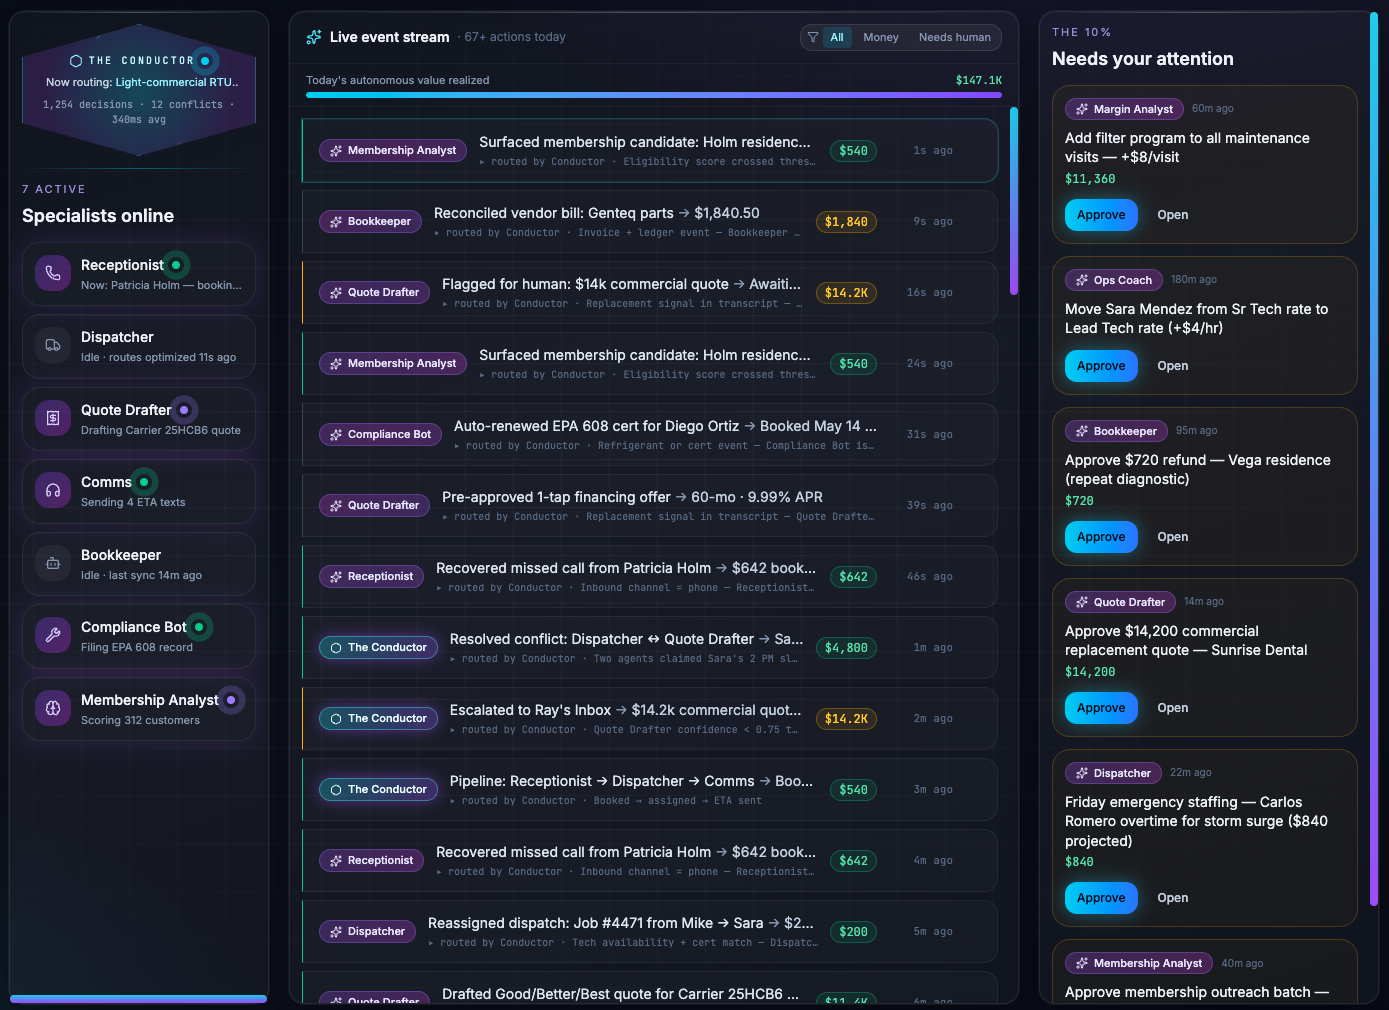
Task: Click 'Flagged for human: $14k commercial quote' event
Action: click(x=650, y=293)
